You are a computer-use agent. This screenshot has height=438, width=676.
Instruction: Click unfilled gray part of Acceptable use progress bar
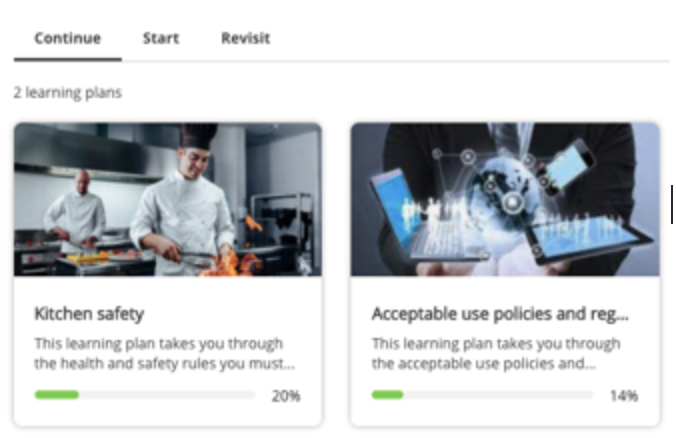(498, 395)
